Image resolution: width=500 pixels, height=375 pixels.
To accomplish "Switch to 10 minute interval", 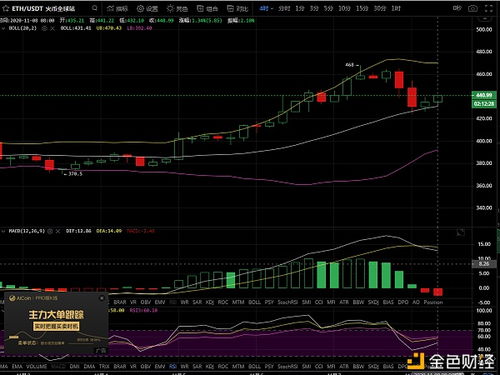I will tap(344, 8).
